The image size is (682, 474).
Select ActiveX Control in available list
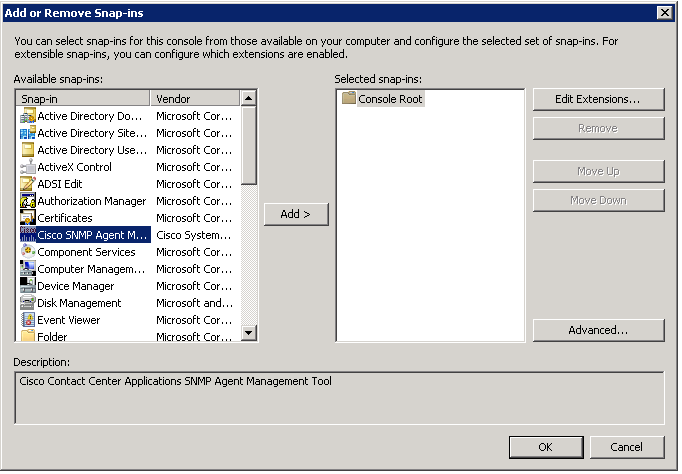[74, 167]
